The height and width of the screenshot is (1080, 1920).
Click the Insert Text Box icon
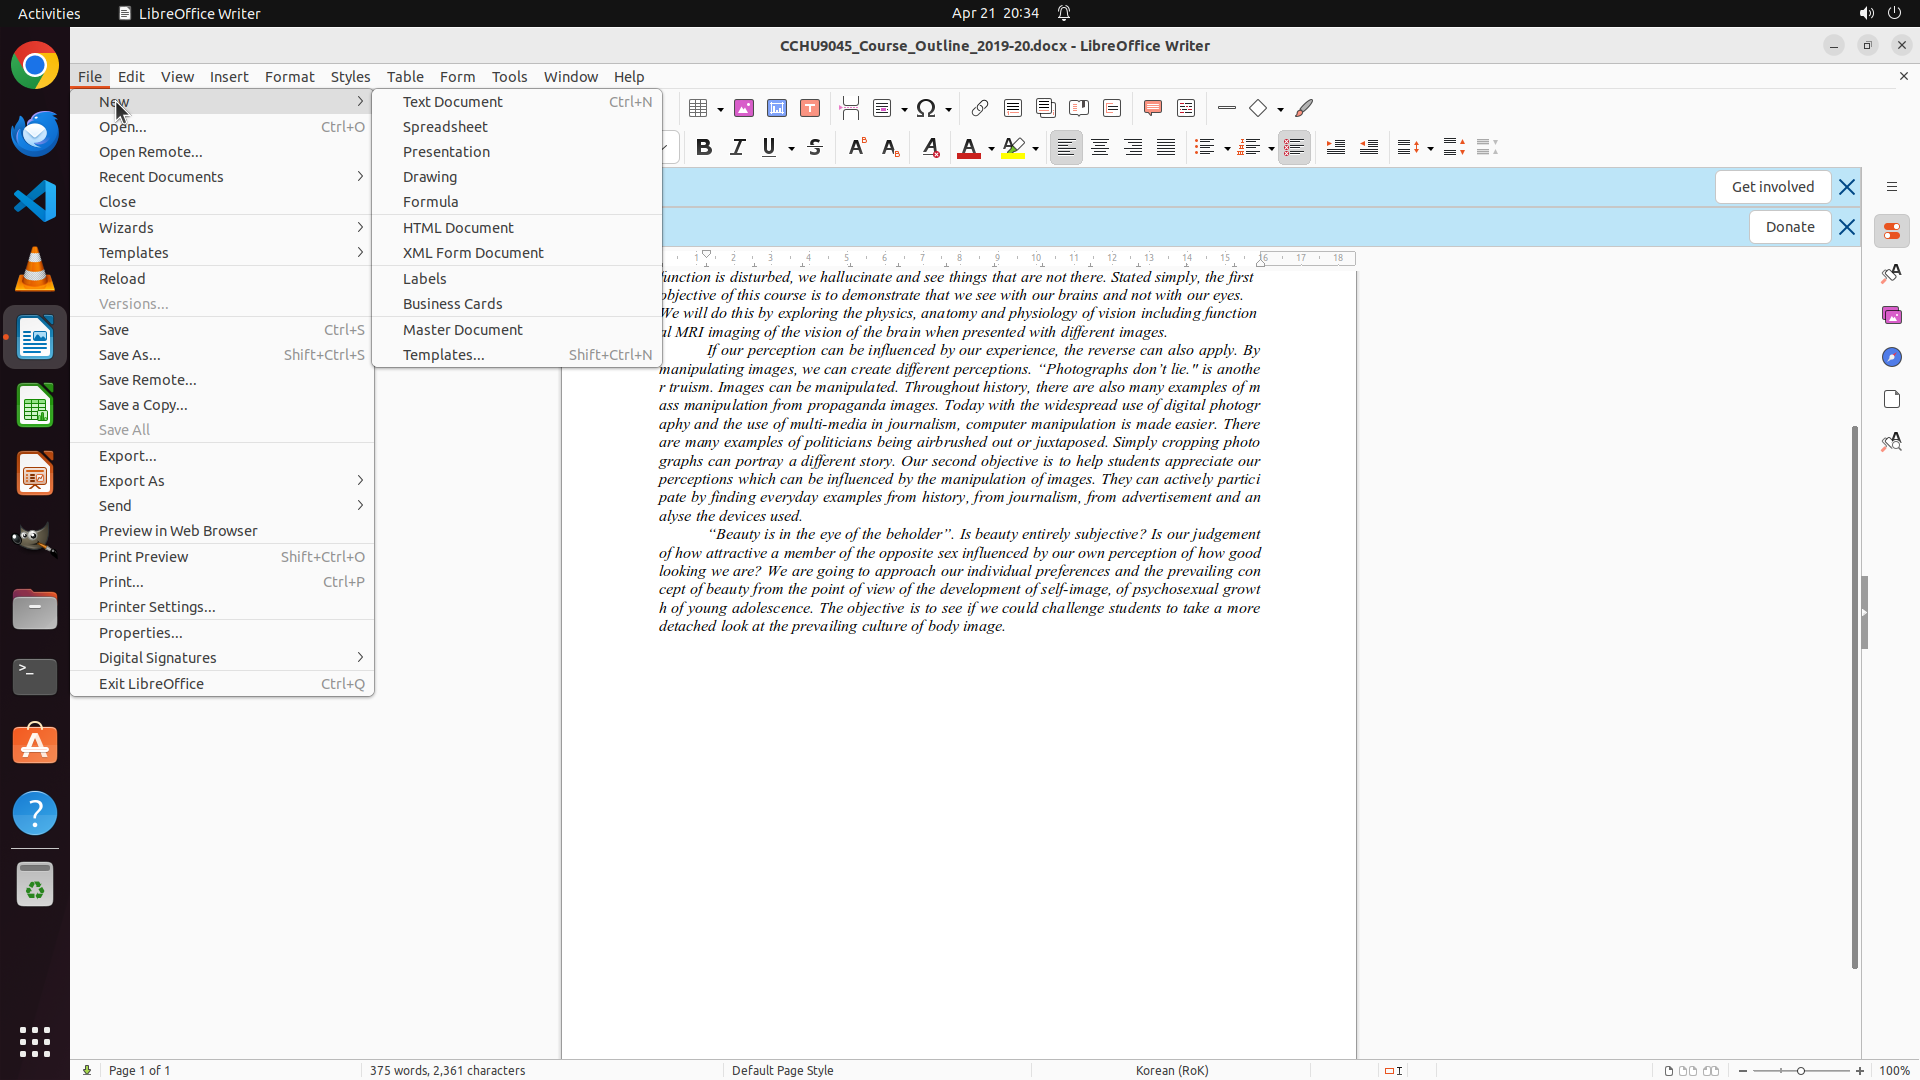coord(810,108)
